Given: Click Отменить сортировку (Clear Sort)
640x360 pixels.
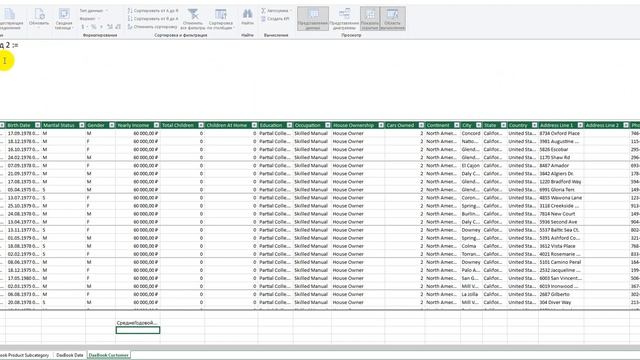Looking at the screenshot, I should pos(153,27).
